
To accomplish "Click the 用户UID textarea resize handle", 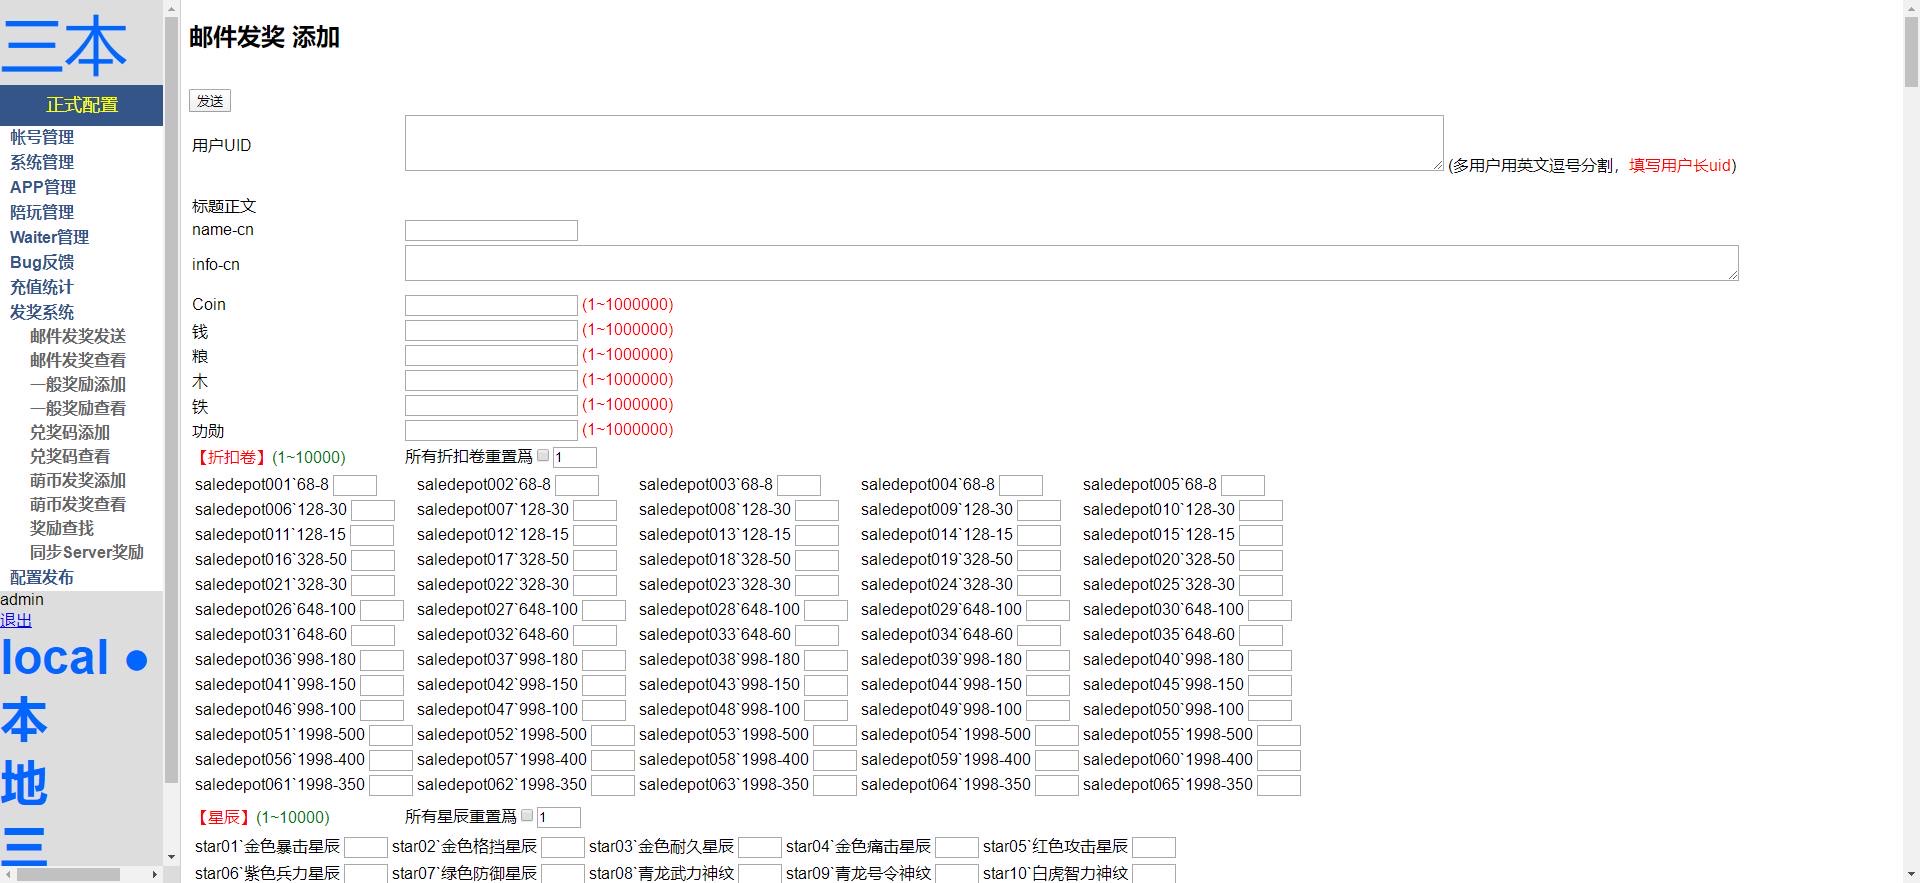I will [1437, 164].
